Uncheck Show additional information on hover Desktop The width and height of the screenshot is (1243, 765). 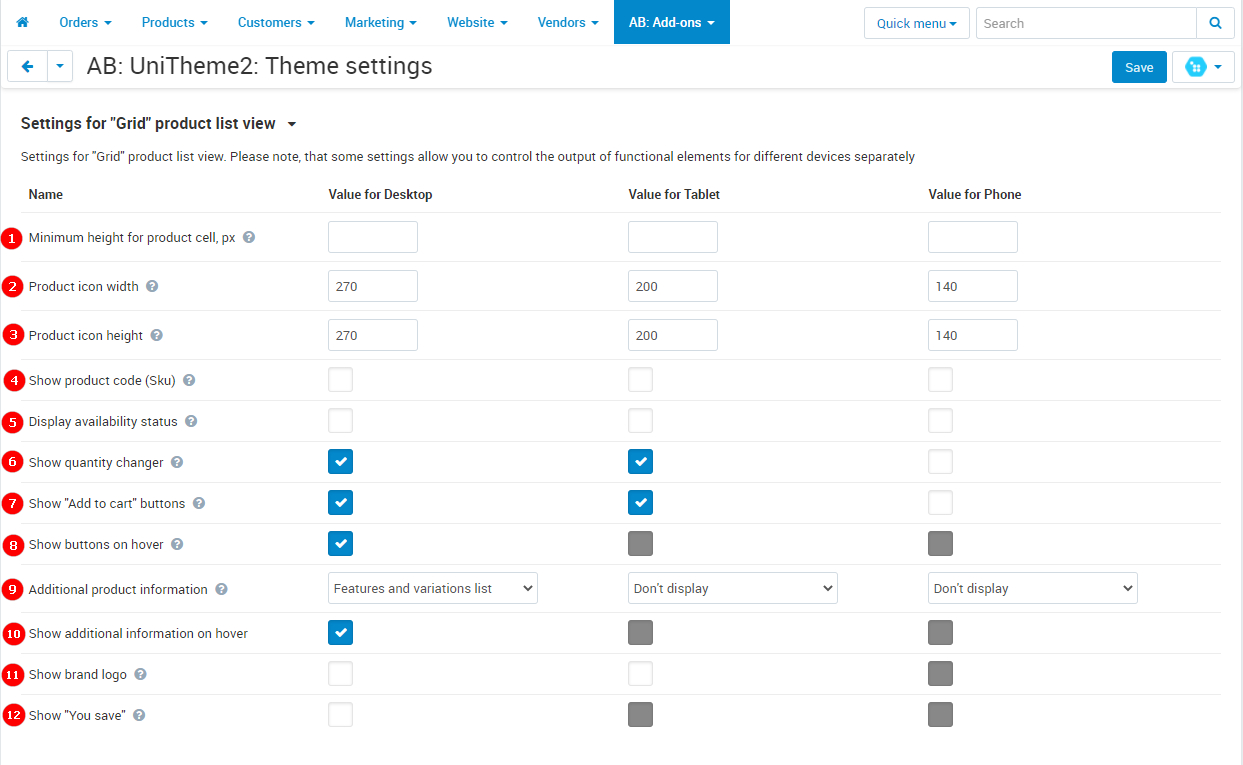340,633
